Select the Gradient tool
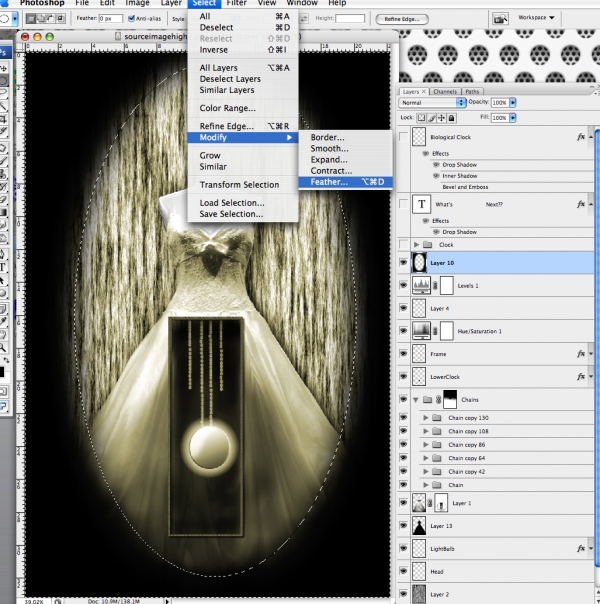The image size is (600, 604). tap(3, 212)
